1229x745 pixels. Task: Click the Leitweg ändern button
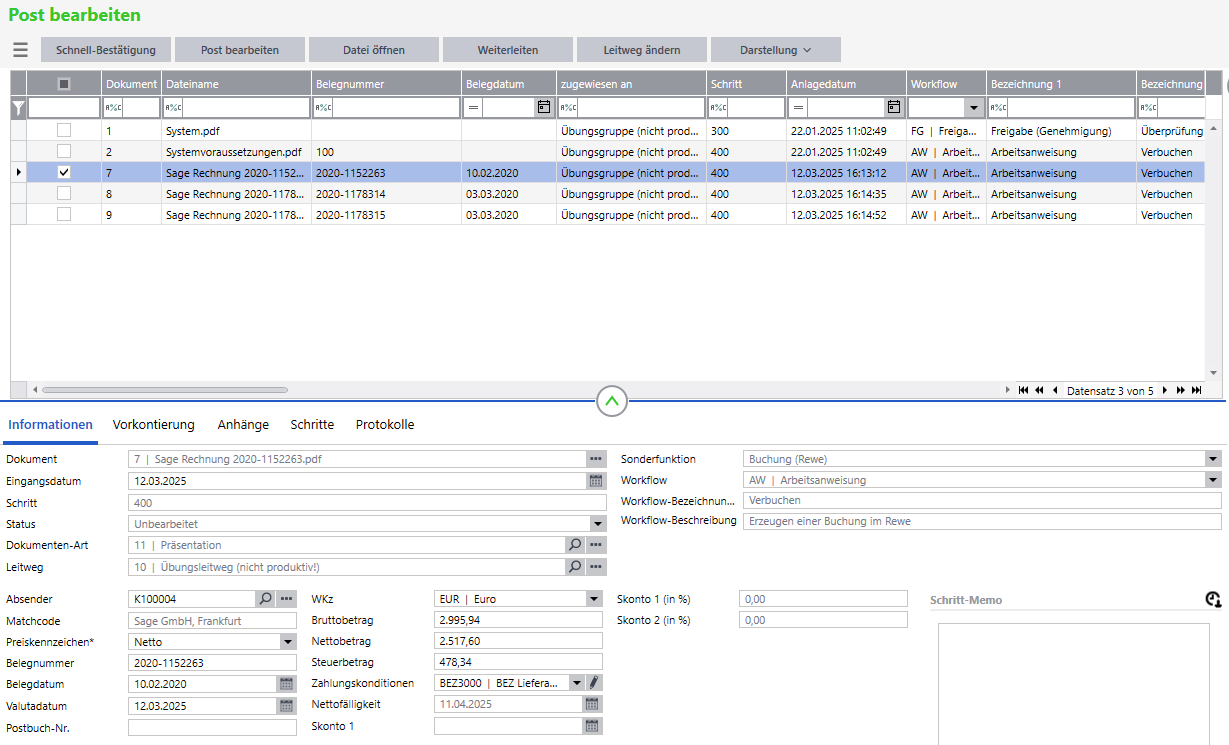pyautogui.click(x=642, y=50)
